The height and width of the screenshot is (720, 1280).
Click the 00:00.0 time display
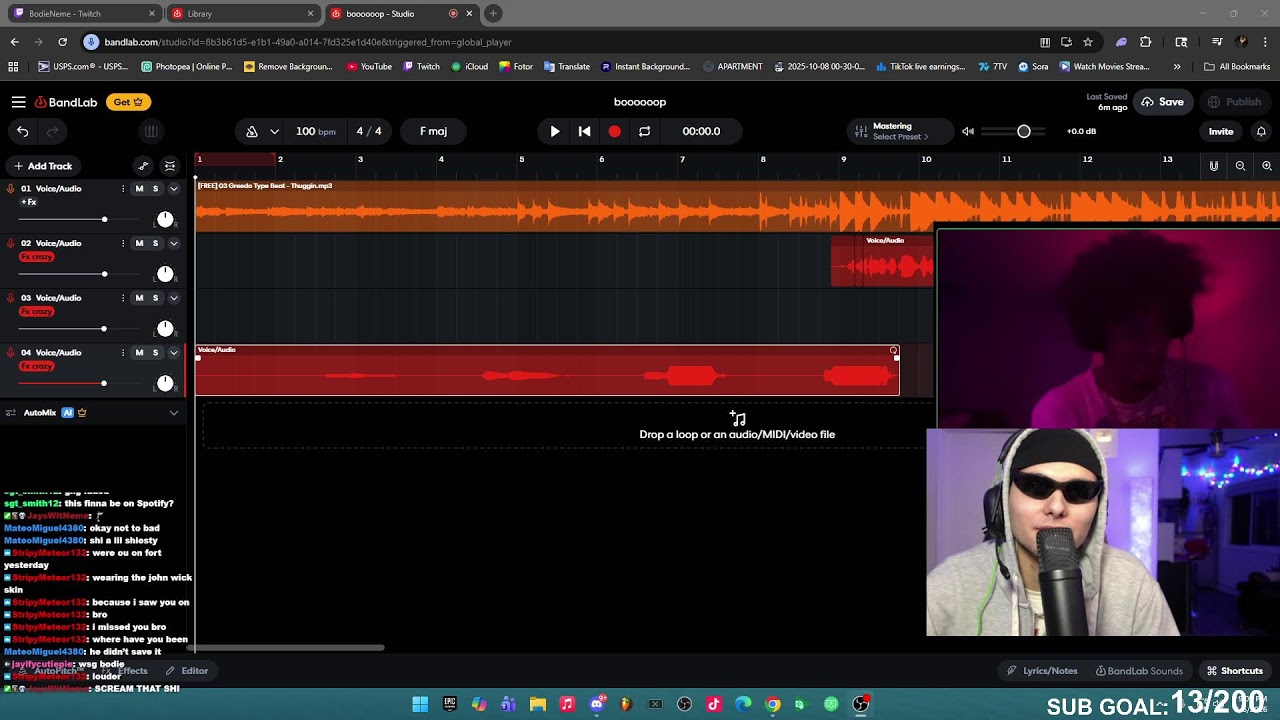(701, 131)
